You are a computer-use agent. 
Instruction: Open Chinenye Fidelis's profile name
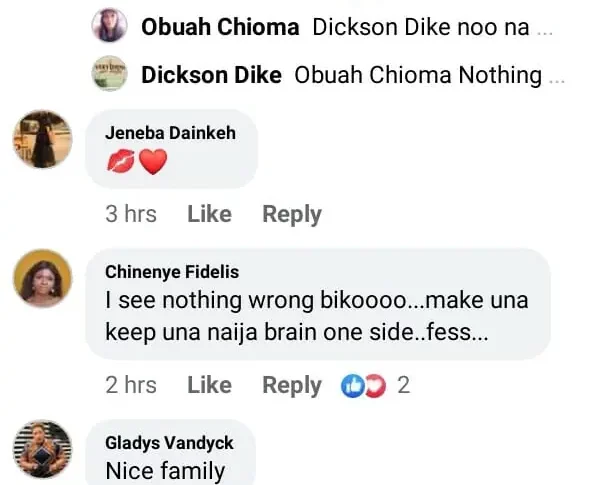click(172, 272)
